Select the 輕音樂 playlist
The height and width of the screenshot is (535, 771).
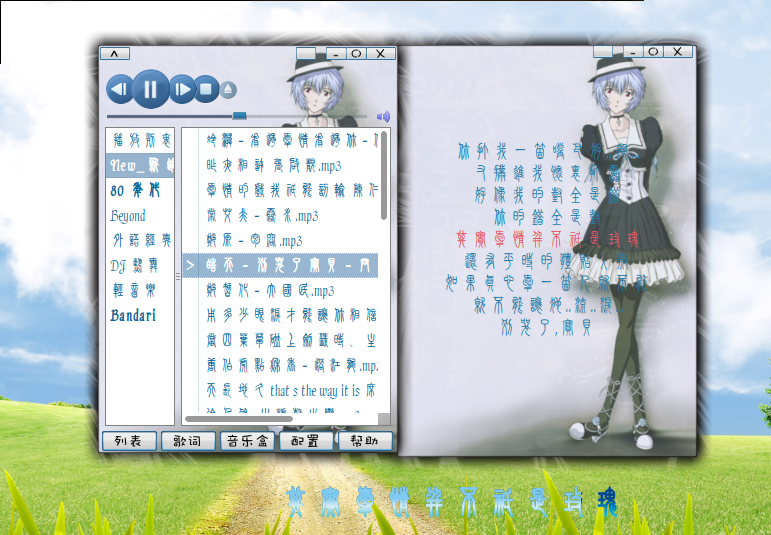140,291
